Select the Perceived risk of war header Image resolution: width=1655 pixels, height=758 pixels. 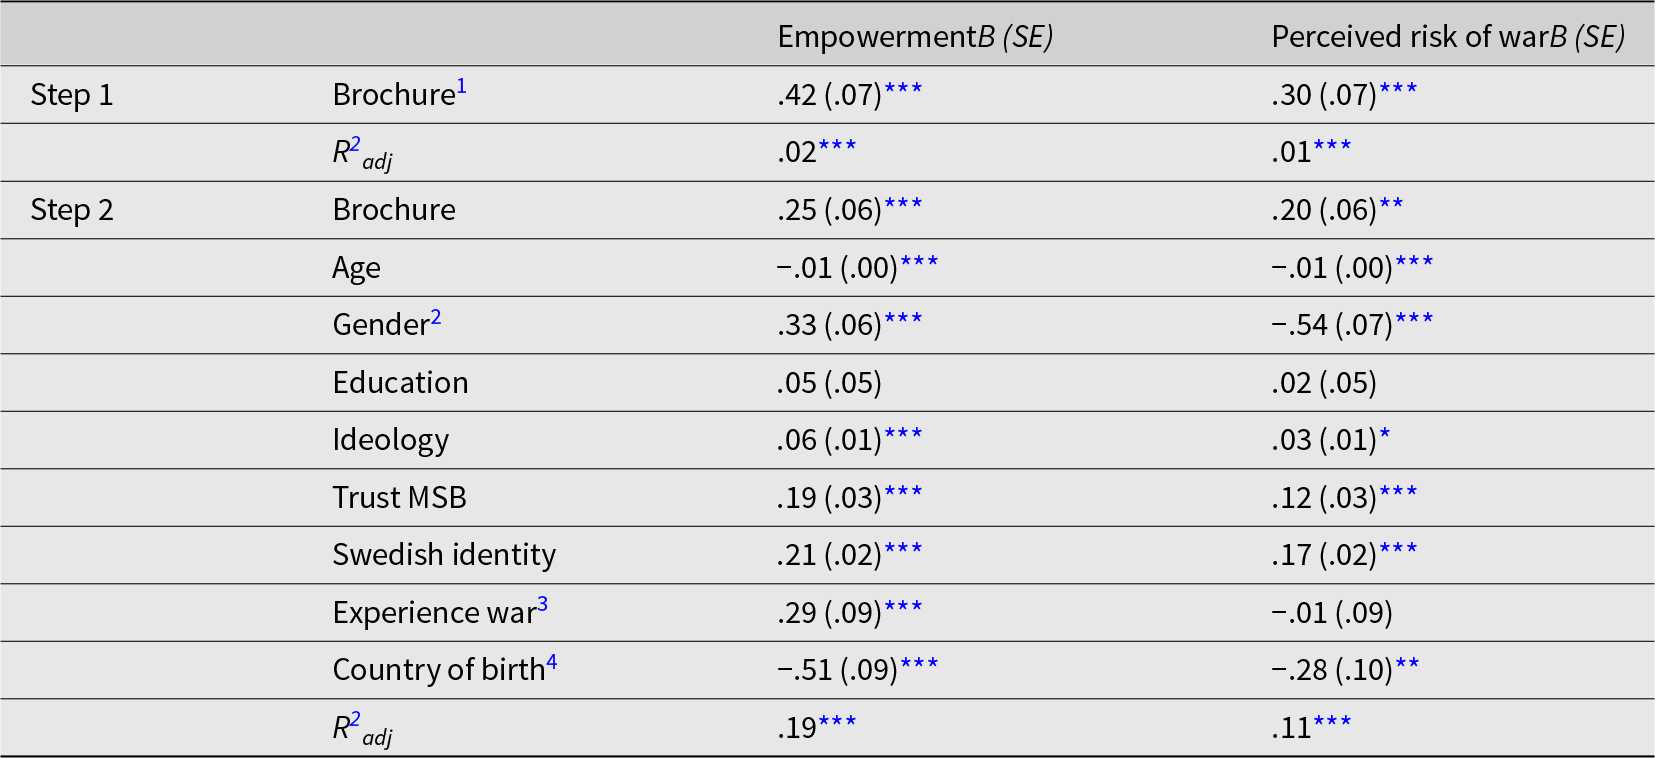pos(1447,37)
